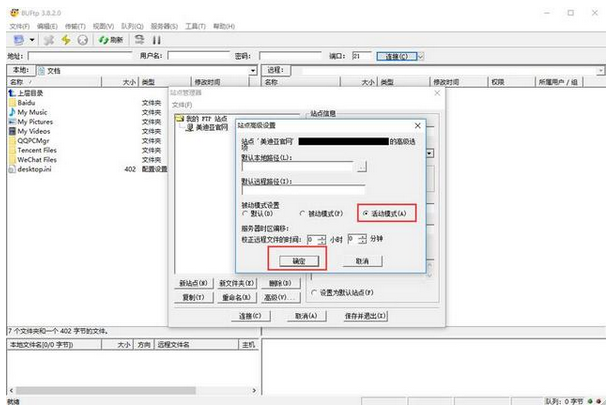Click the 用户名 username input field

tap(198, 56)
